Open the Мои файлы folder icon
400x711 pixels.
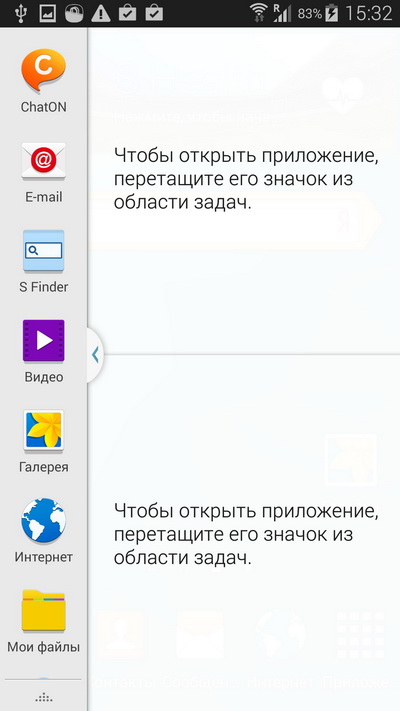coord(44,610)
